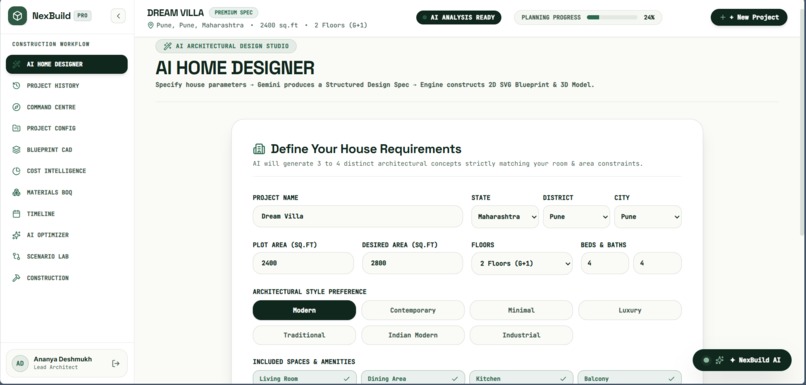Toggle the Balcony amenity
This screenshot has height=385, width=806.
pyautogui.click(x=630, y=378)
